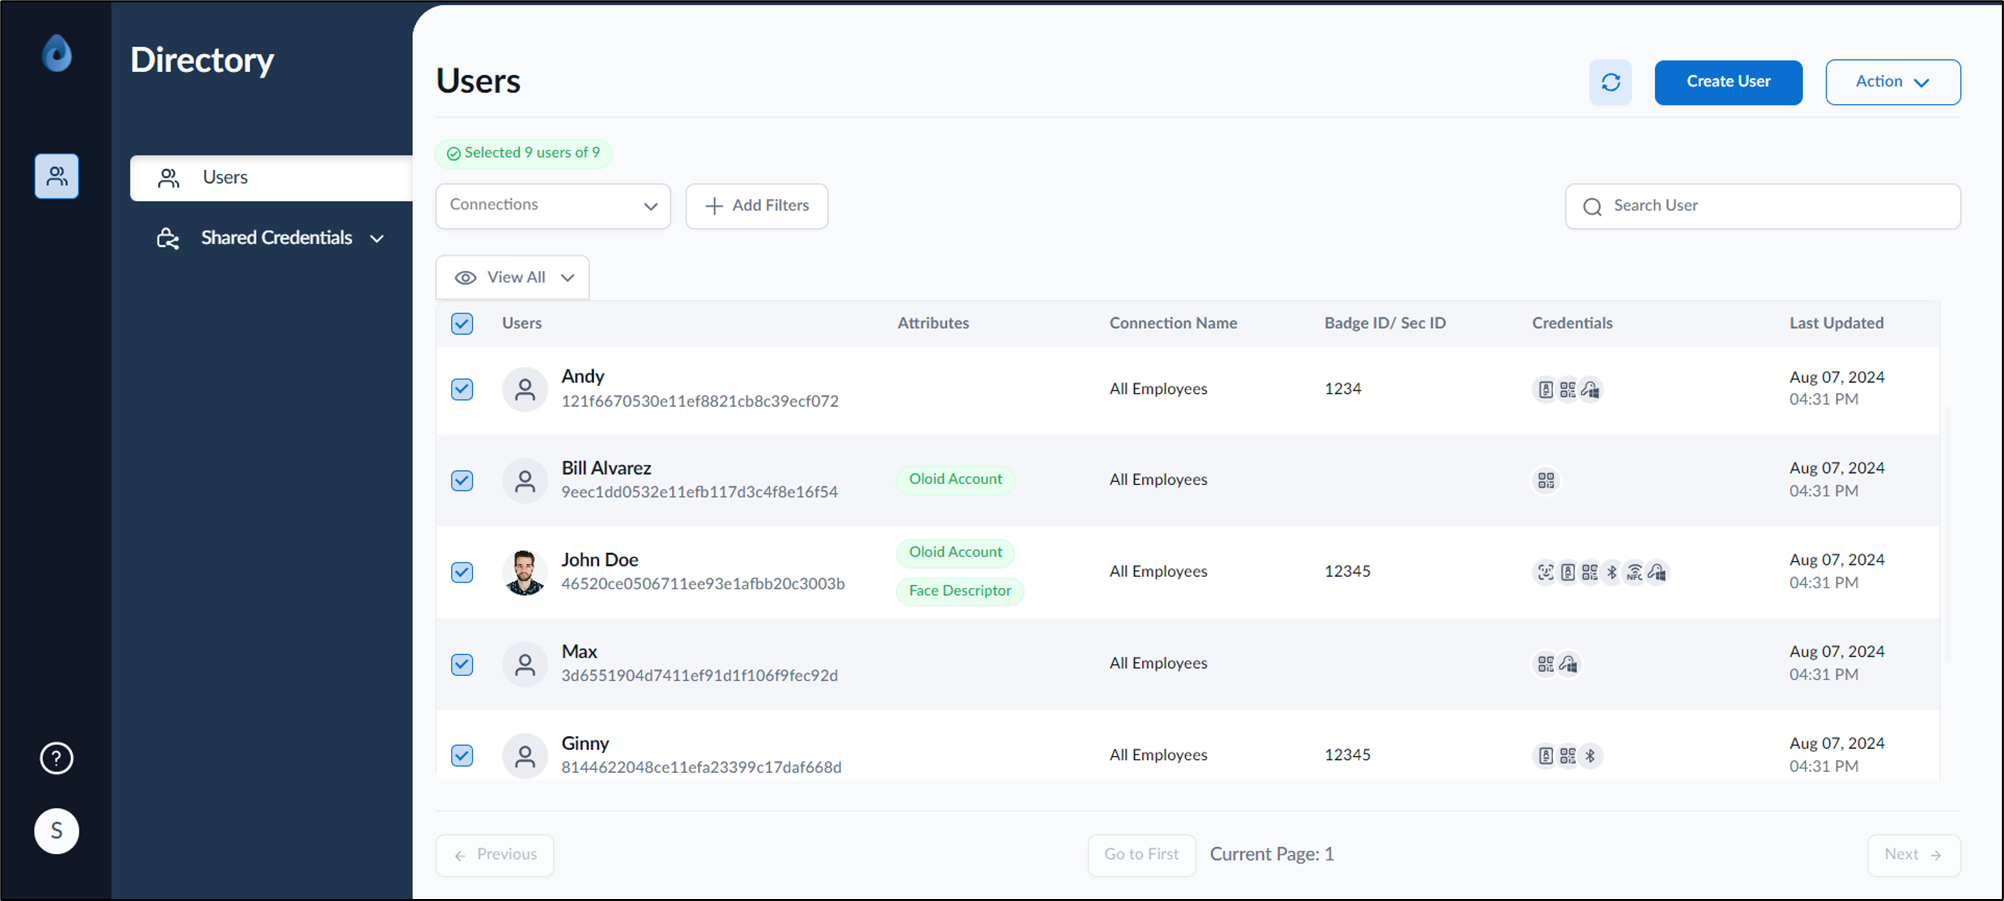The image size is (2004, 901).
Task: Open the View All dropdown
Action: click(513, 278)
